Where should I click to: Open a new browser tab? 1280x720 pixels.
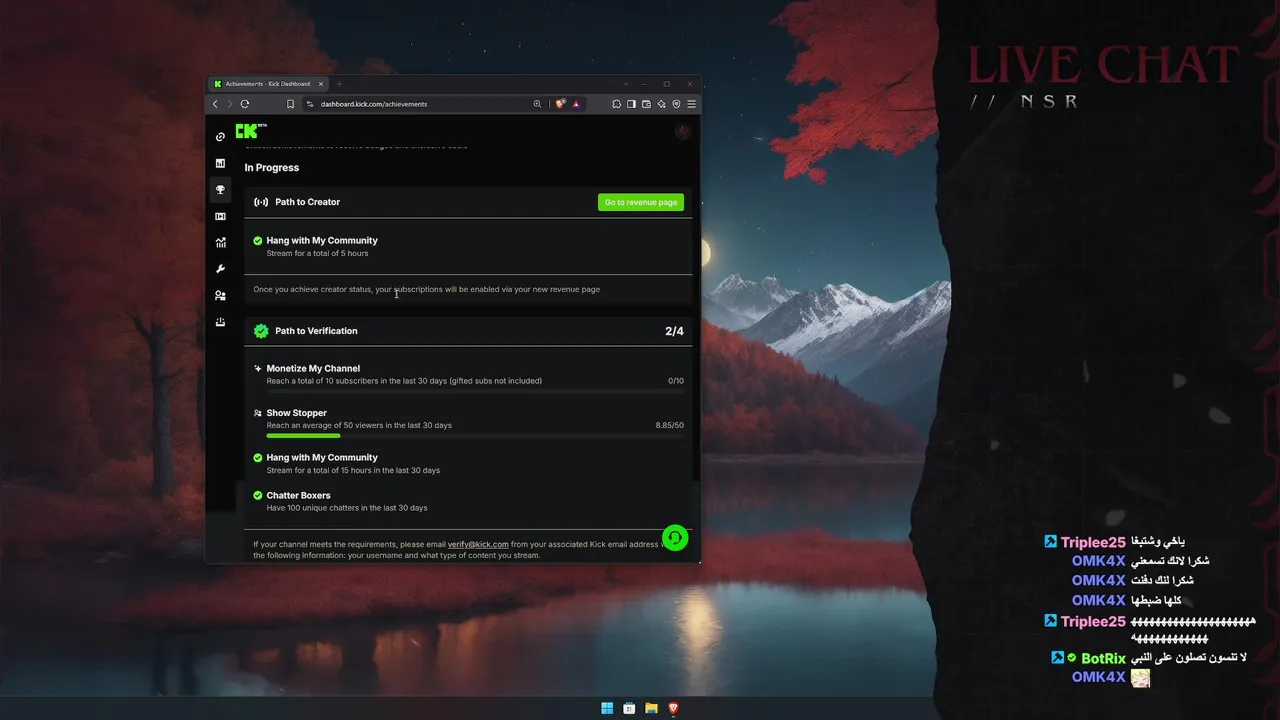coord(339,84)
